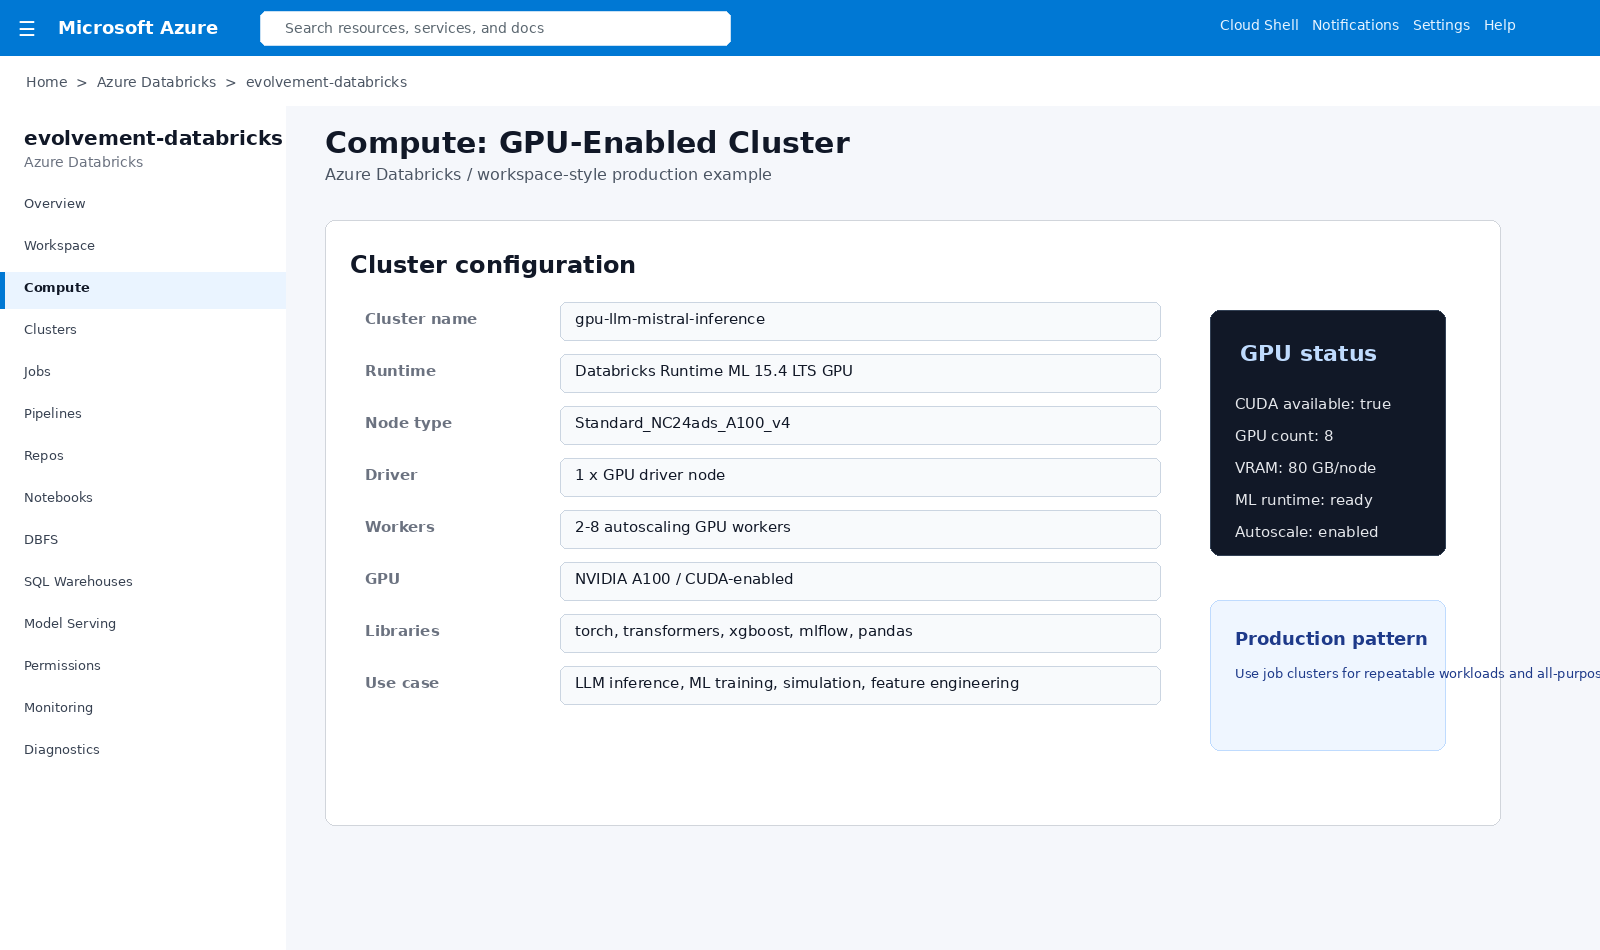Open DBFS in sidebar
This screenshot has width=1600, height=950.
pyautogui.click(x=143, y=540)
